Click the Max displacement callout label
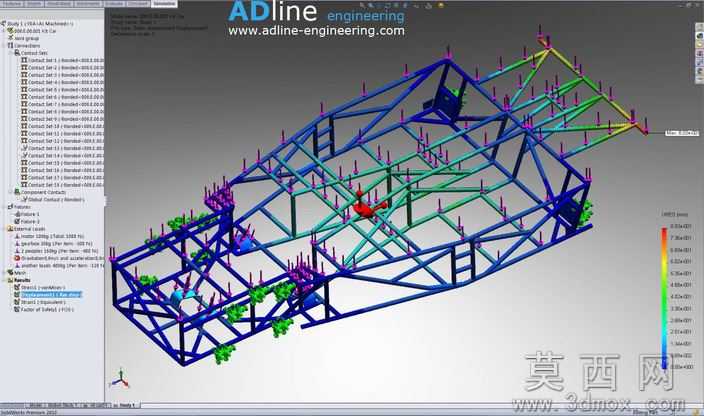 pyautogui.click(x=682, y=133)
